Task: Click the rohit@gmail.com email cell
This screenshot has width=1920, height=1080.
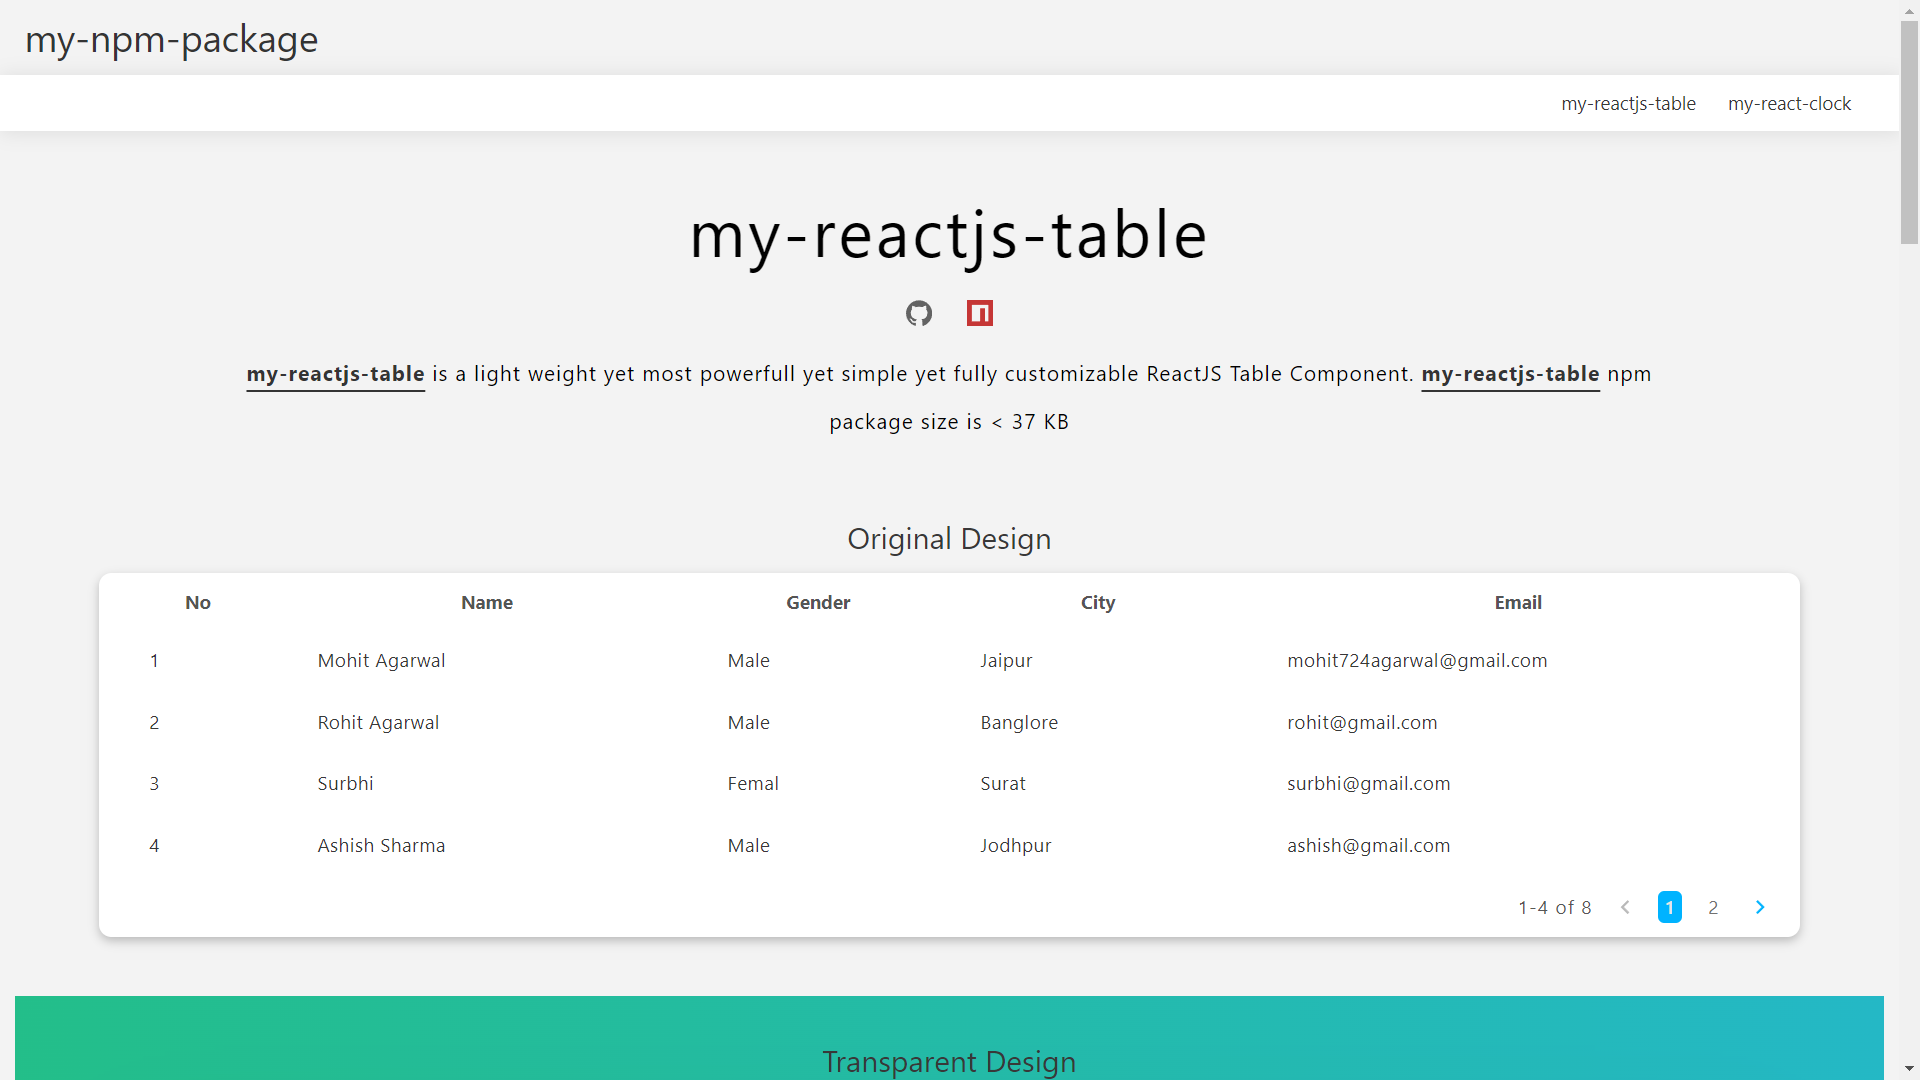Action: [1362, 723]
